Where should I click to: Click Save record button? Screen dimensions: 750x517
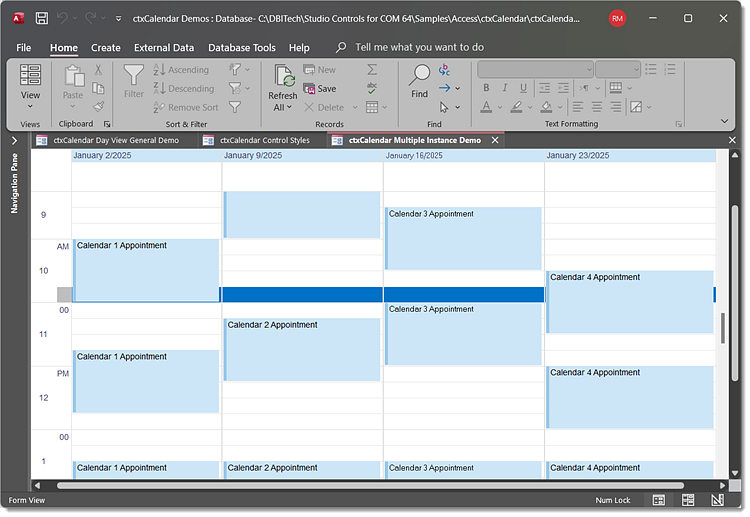[320, 88]
